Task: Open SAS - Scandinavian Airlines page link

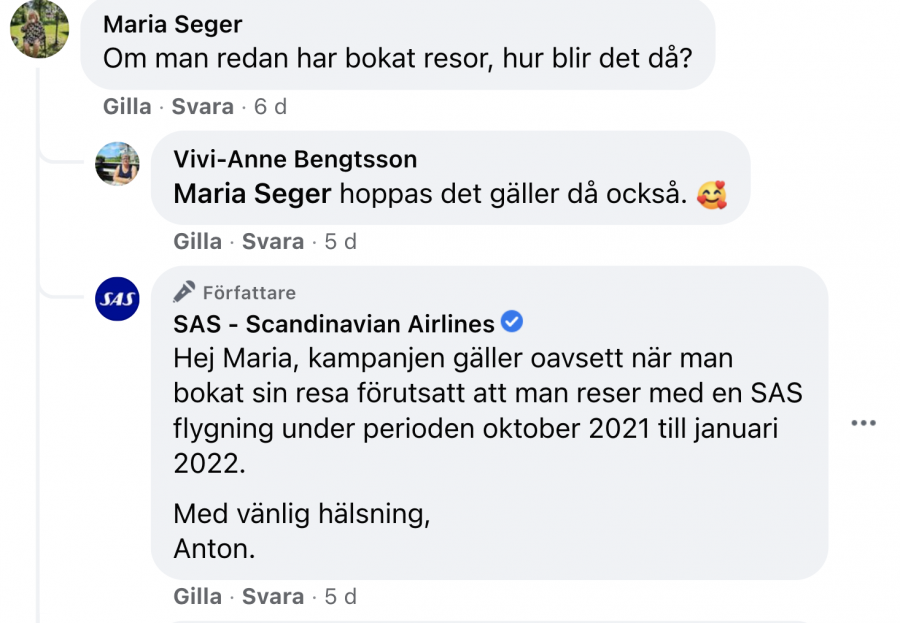Action: [x=334, y=324]
